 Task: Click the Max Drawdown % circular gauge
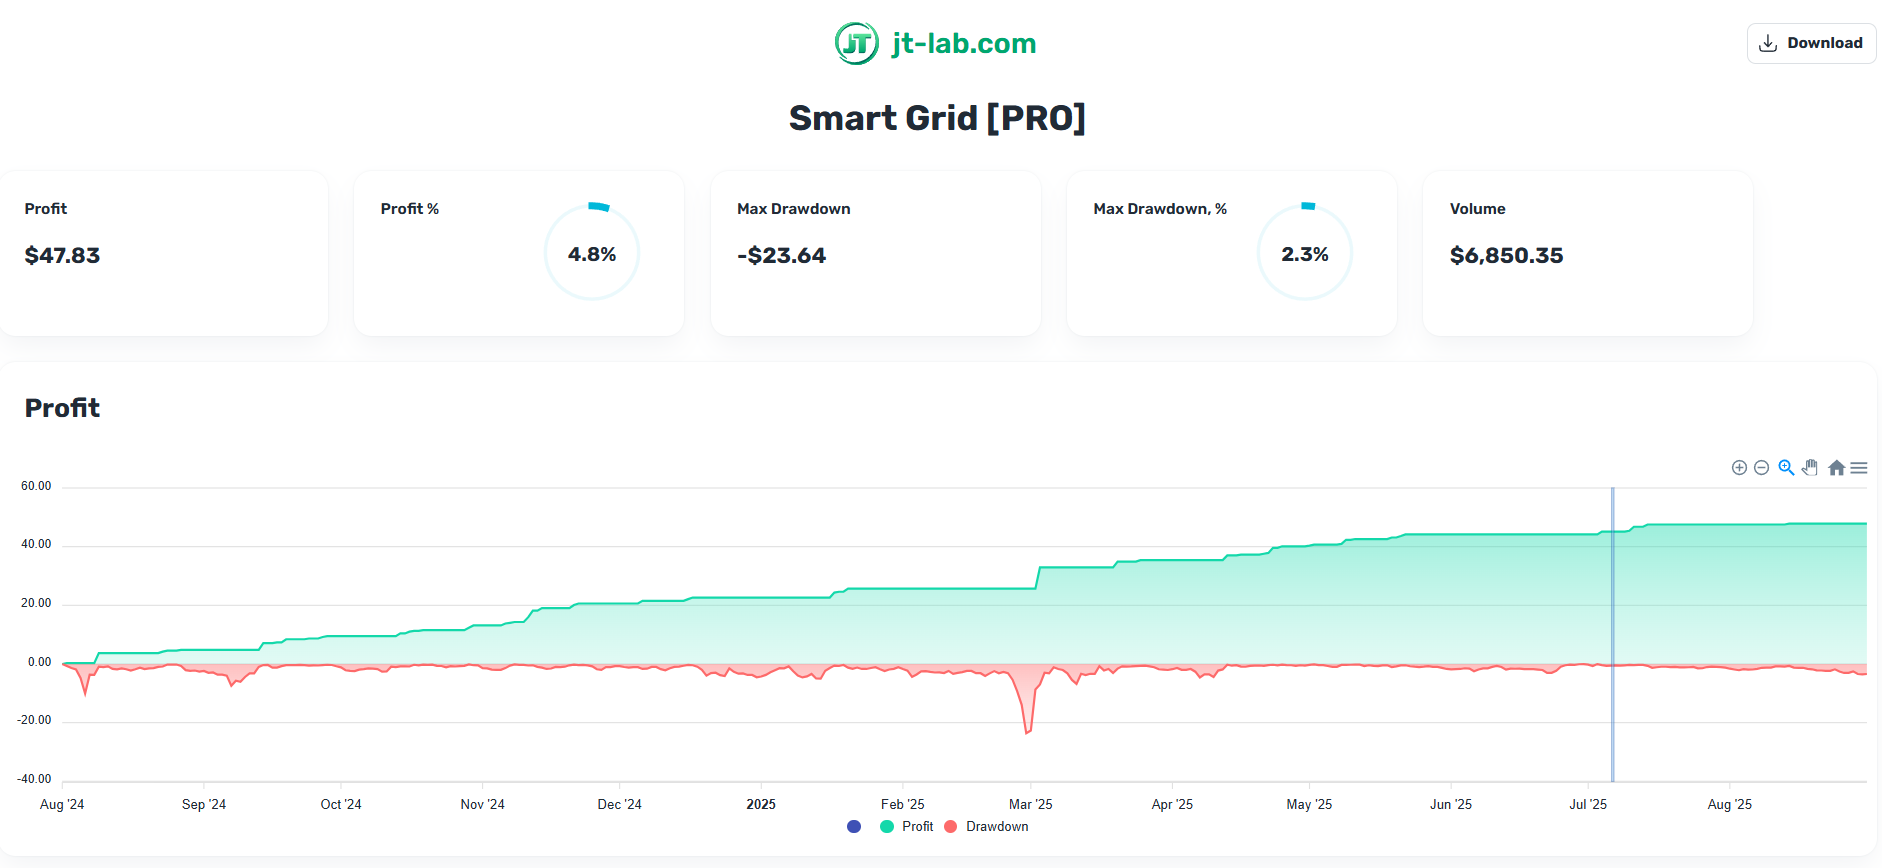coord(1304,253)
